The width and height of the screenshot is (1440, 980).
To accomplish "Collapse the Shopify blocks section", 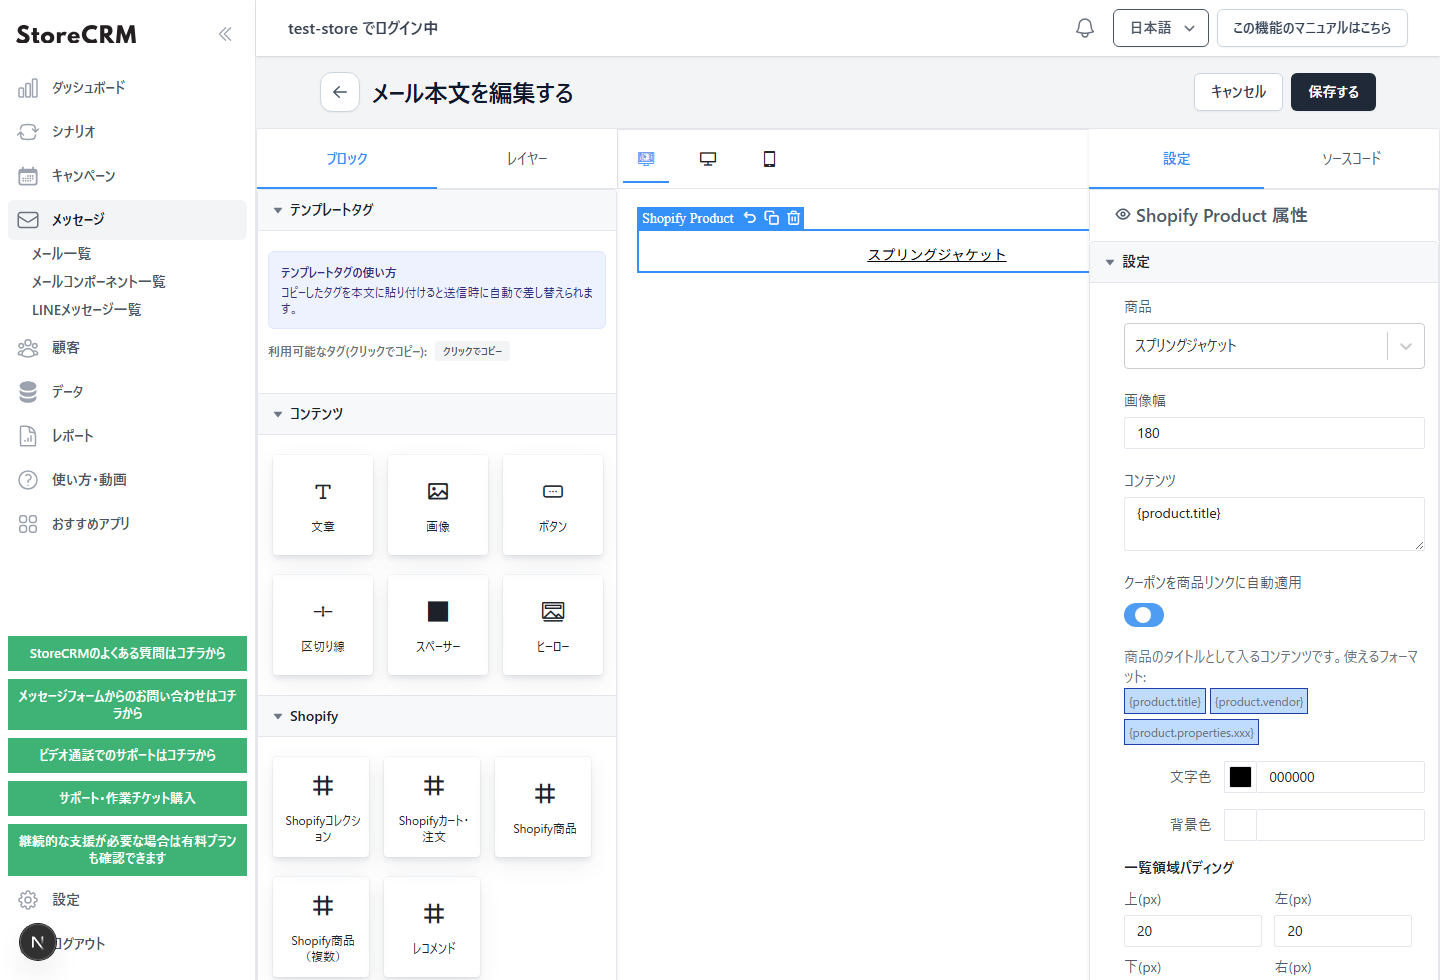I will point(437,716).
